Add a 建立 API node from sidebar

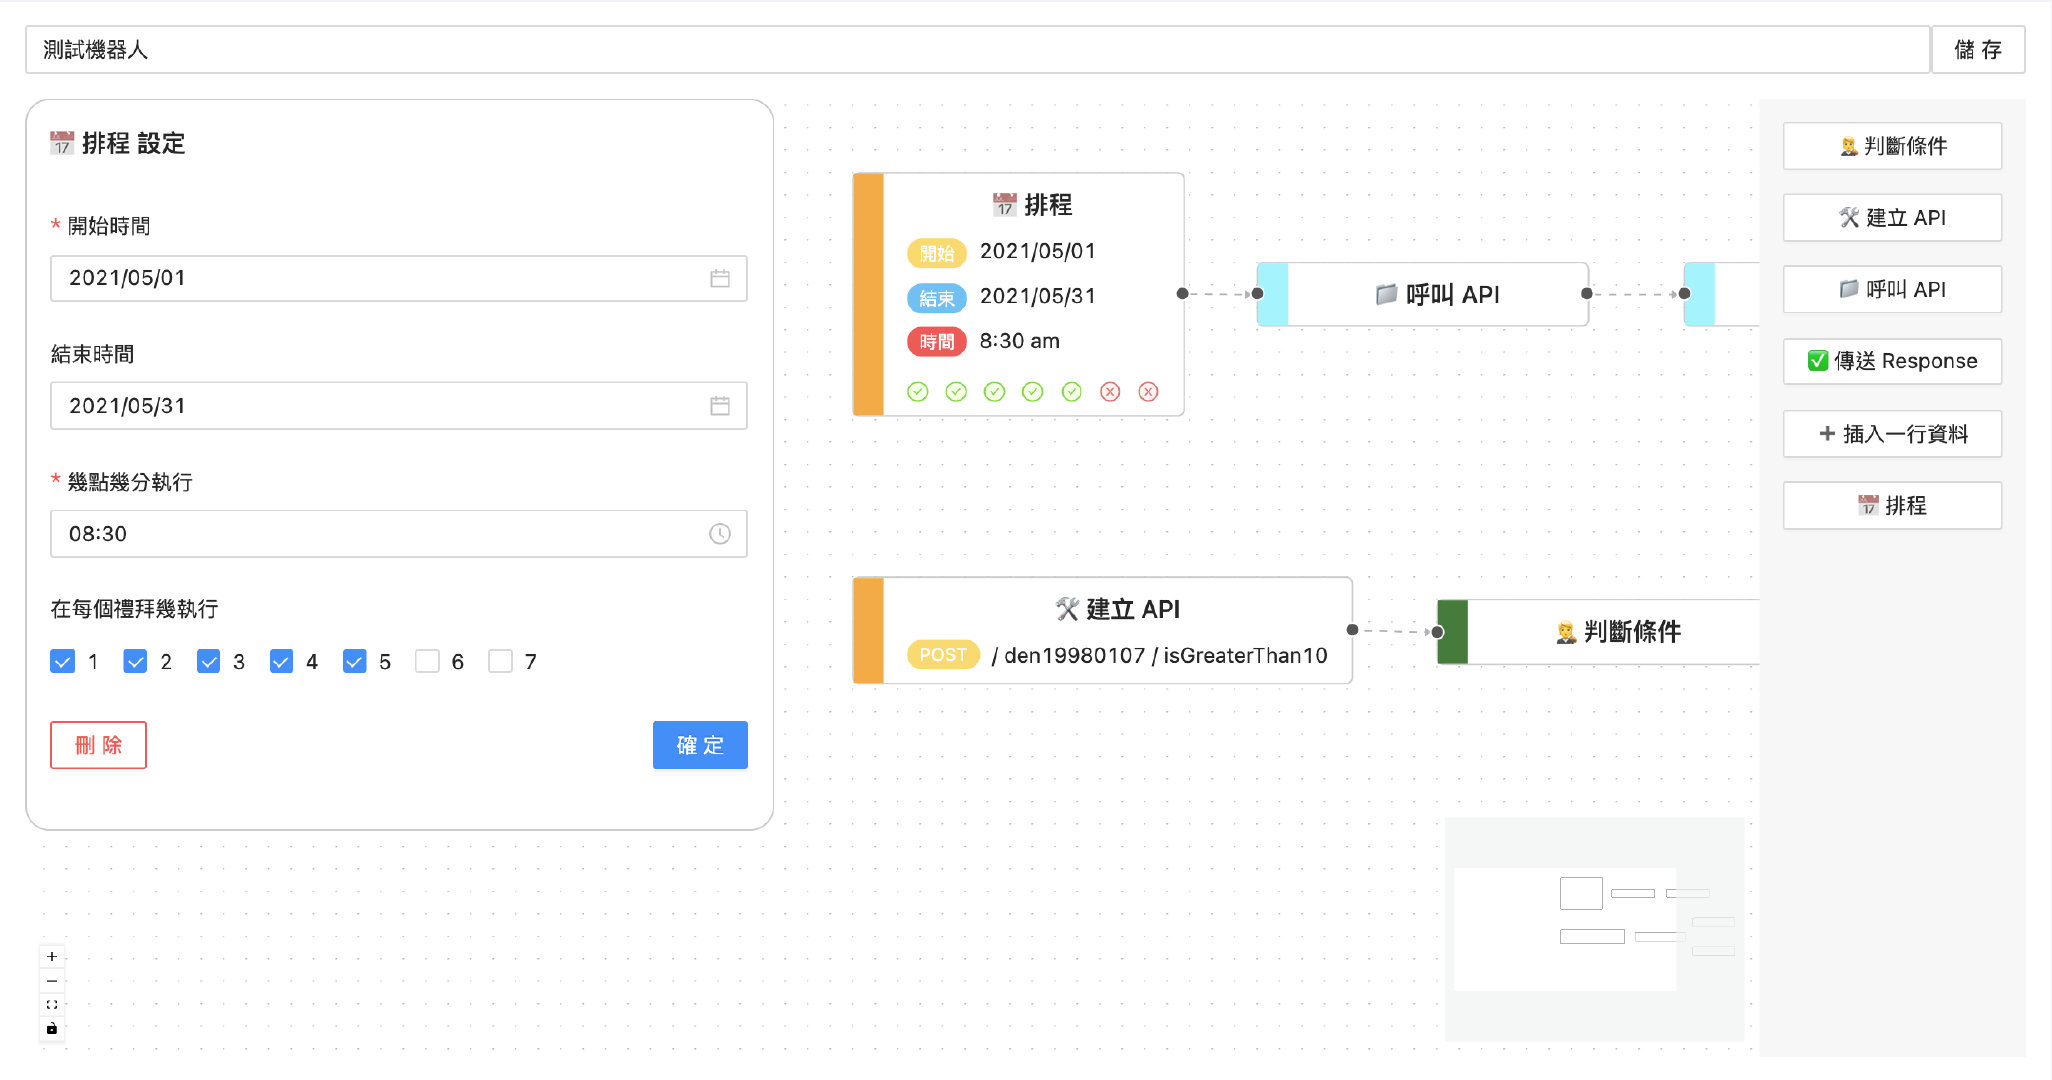tap(1892, 218)
